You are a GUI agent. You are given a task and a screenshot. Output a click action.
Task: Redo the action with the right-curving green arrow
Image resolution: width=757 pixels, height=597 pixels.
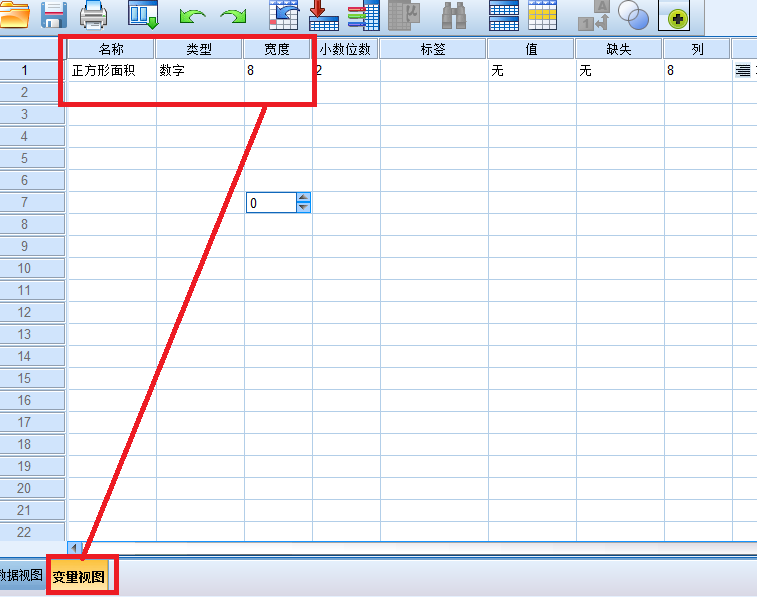234,16
